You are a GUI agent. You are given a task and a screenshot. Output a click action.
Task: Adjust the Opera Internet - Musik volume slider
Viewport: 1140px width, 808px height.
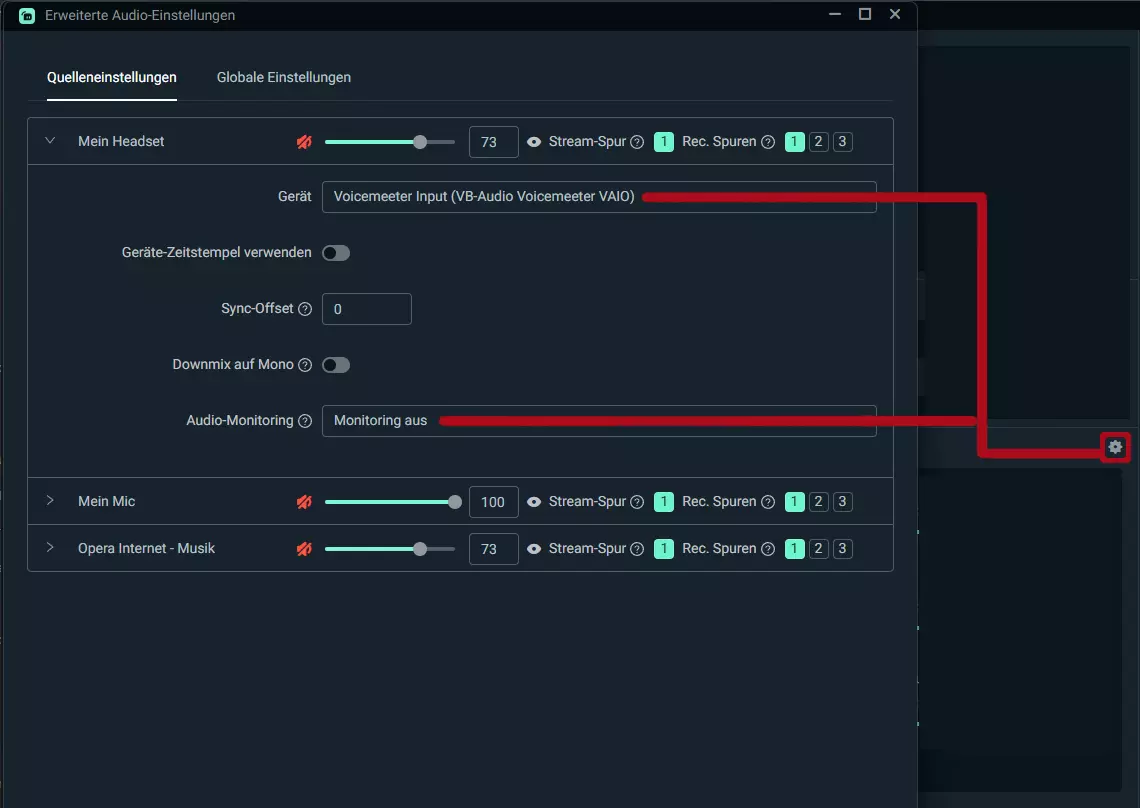pos(390,549)
